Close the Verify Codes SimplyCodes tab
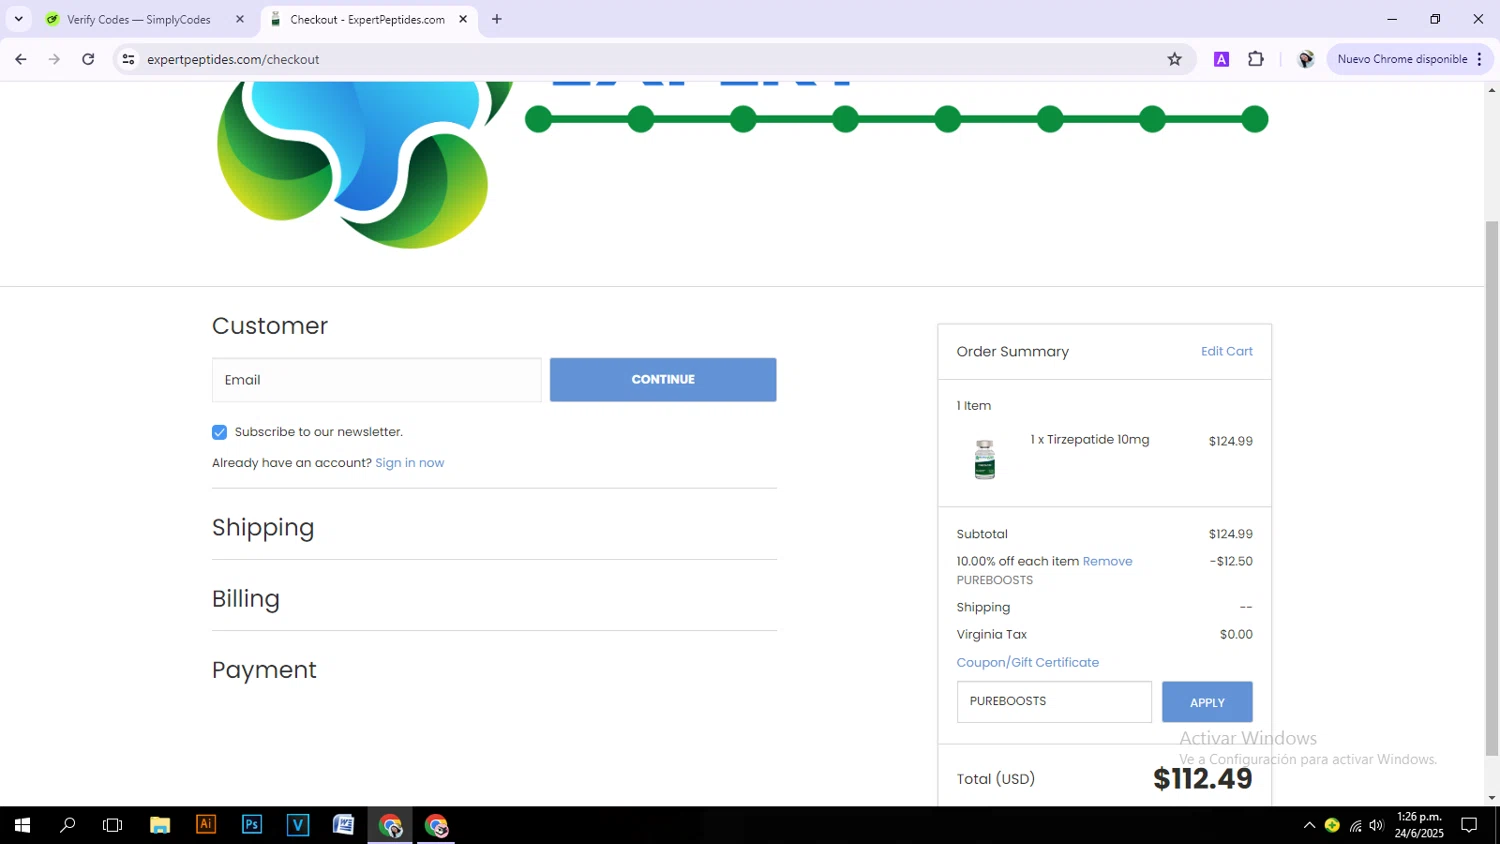This screenshot has height=844, width=1500. point(240,19)
